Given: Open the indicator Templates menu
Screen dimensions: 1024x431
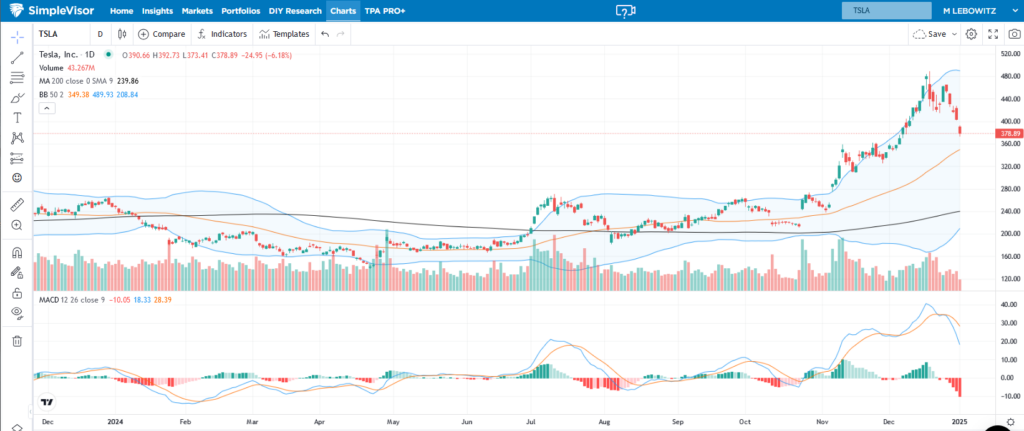Looking at the screenshot, I should [x=284, y=34].
